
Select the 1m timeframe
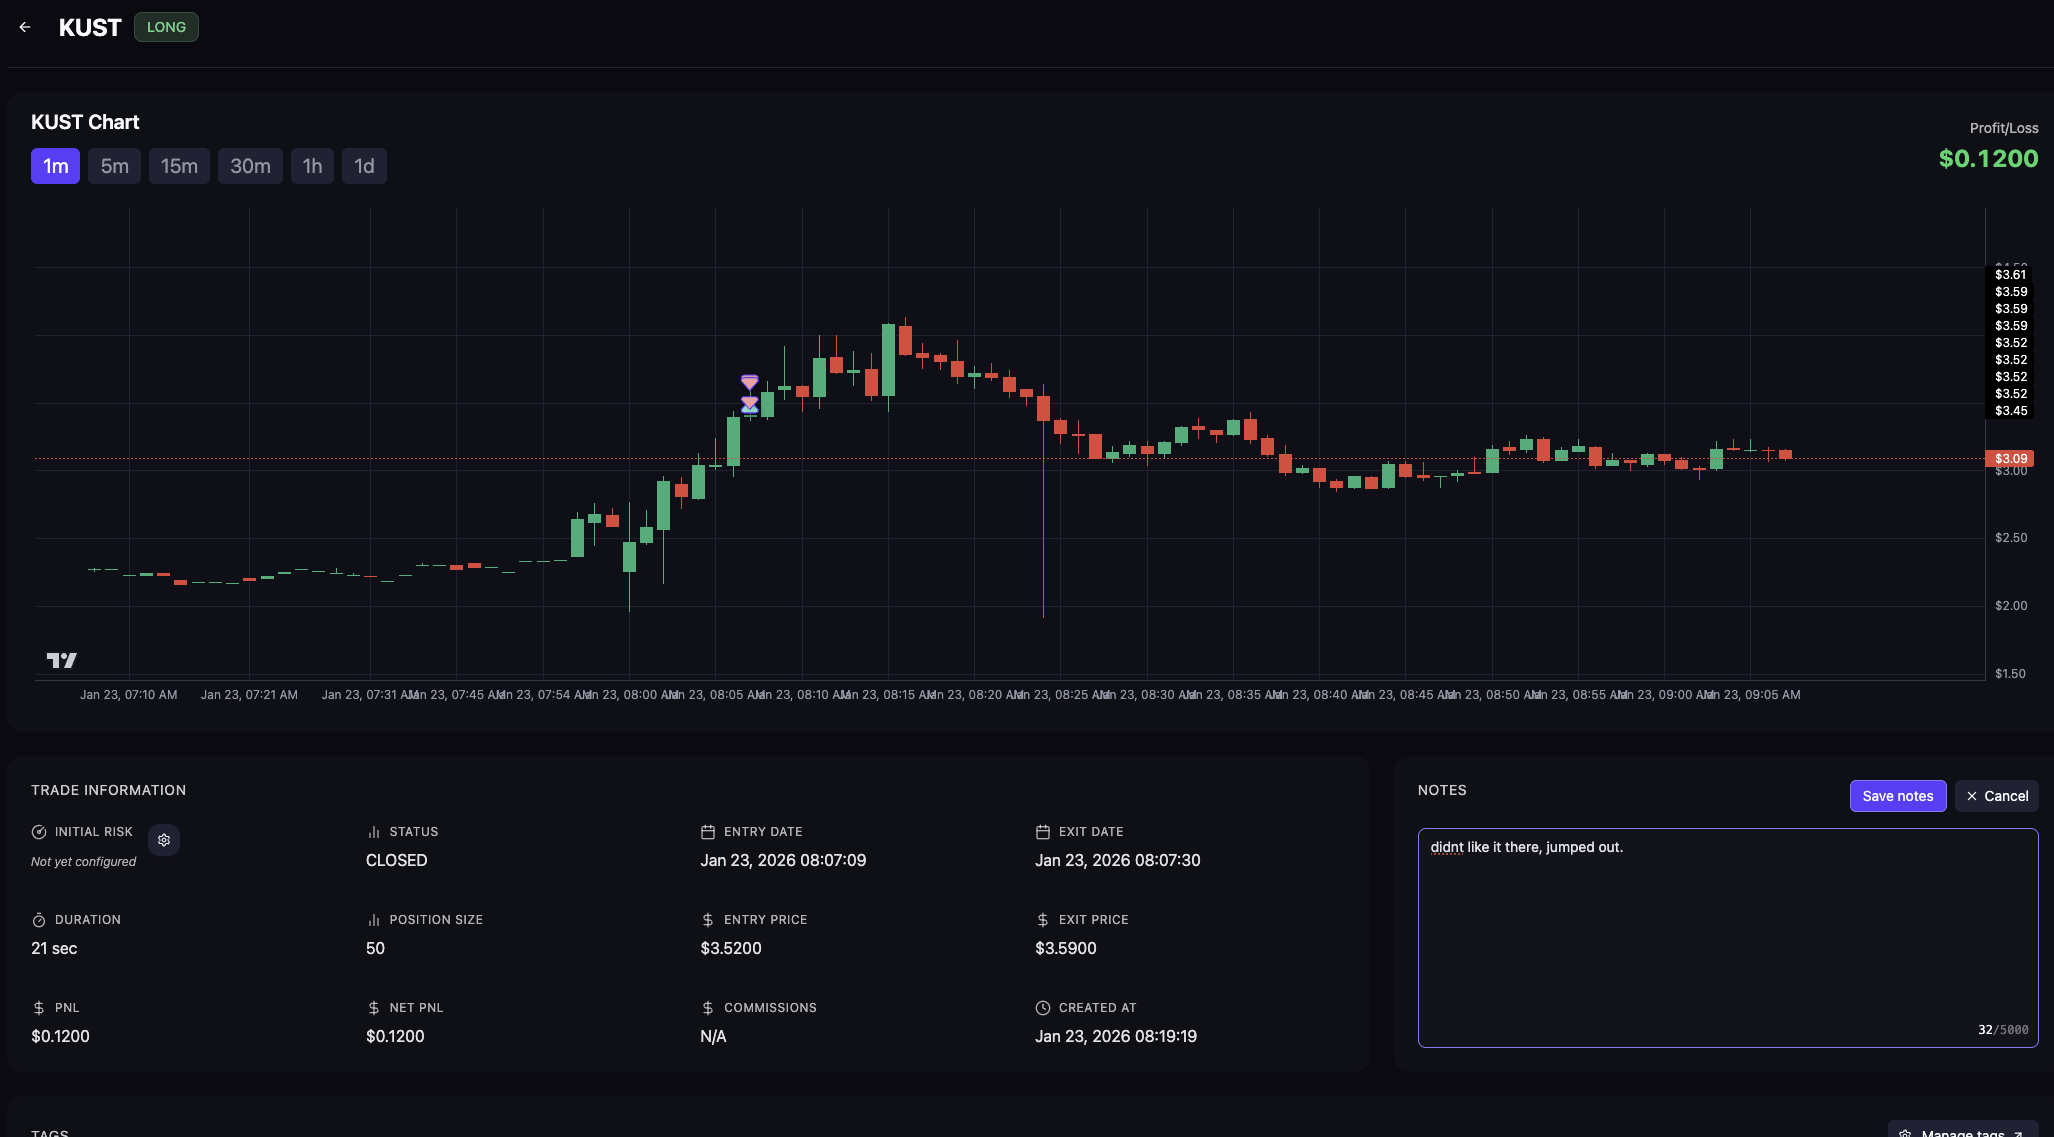point(55,166)
